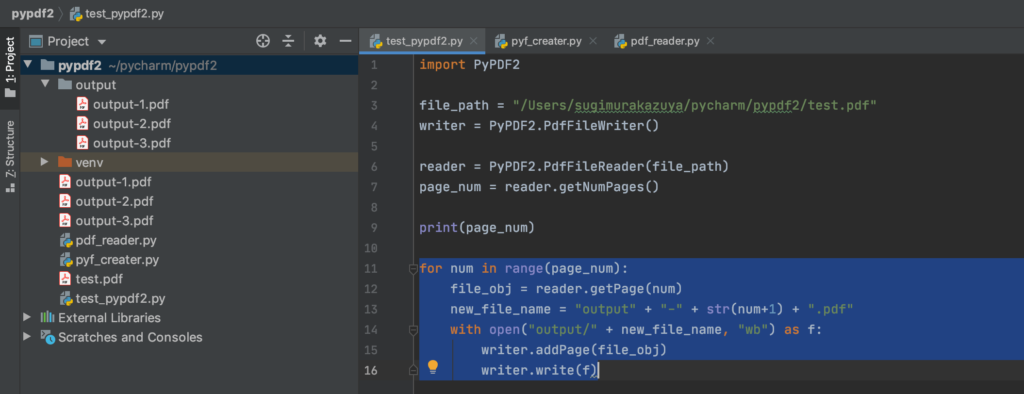Screen dimensions: 1024x394
Task: Click the yellow lightbulb intention icon
Action: 432,368
